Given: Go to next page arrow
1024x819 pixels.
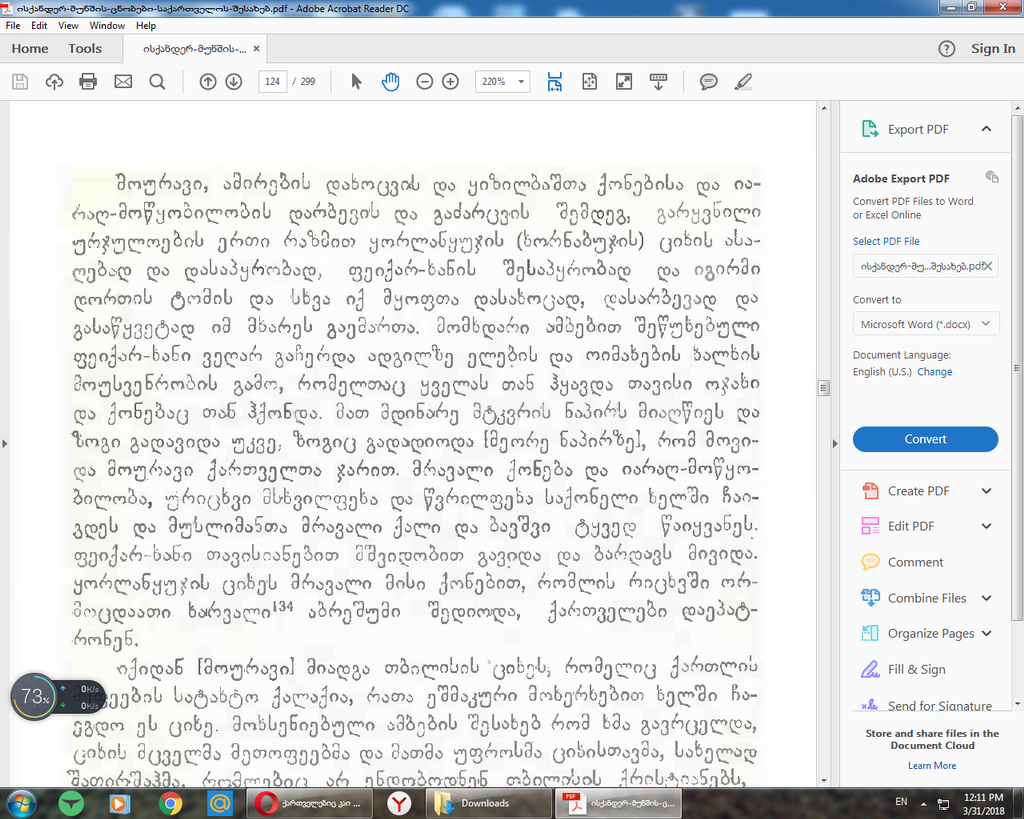Looking at the screenshot, I should [234, 82].
